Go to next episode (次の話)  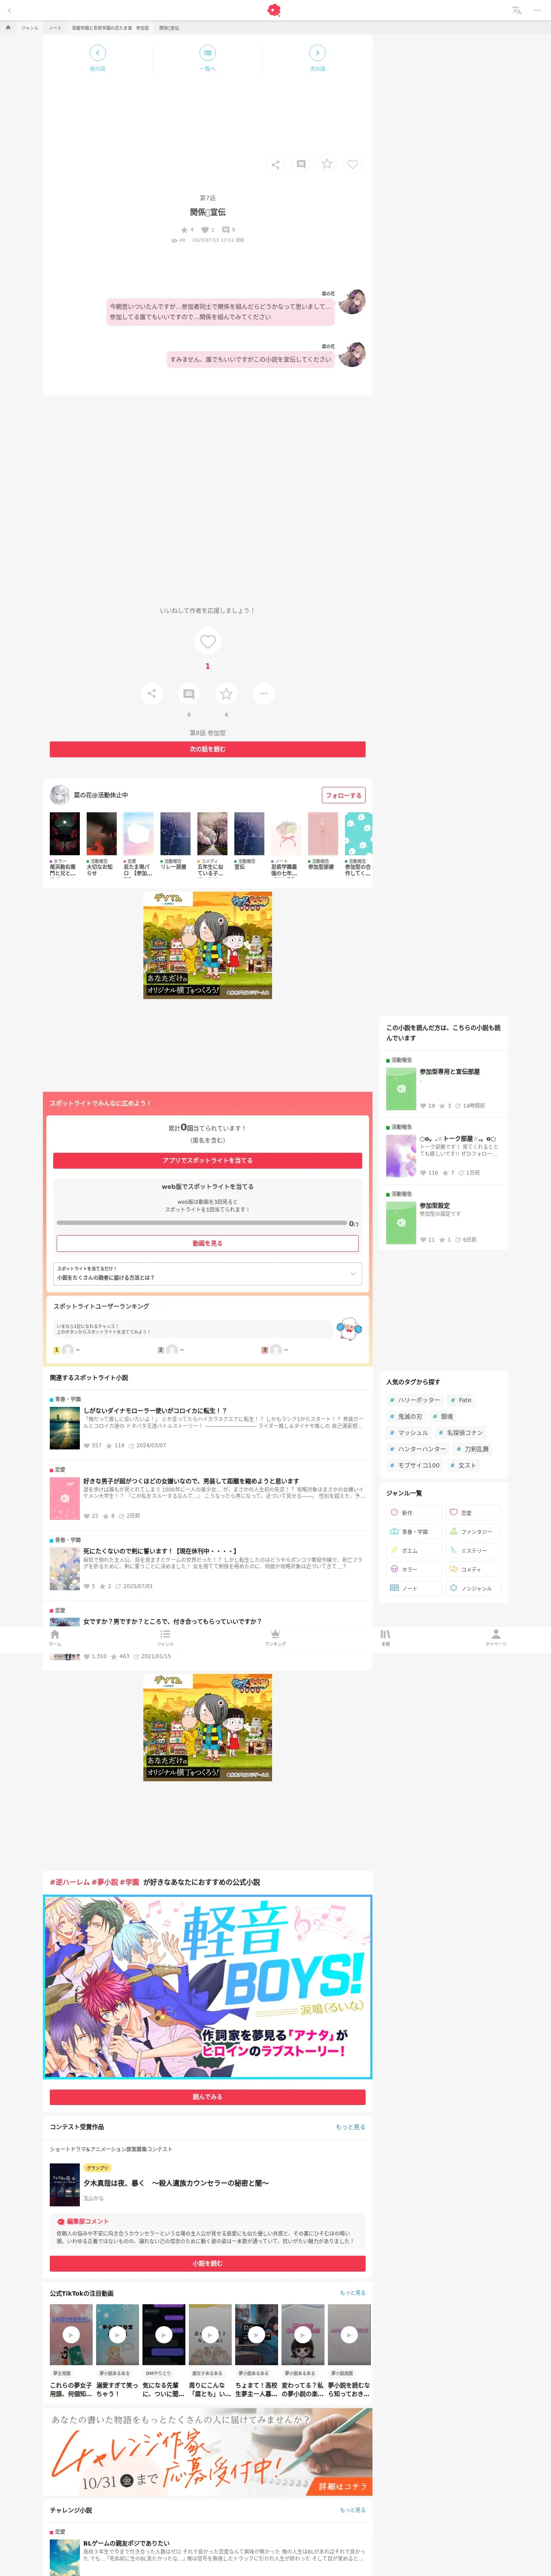(317, 57)
